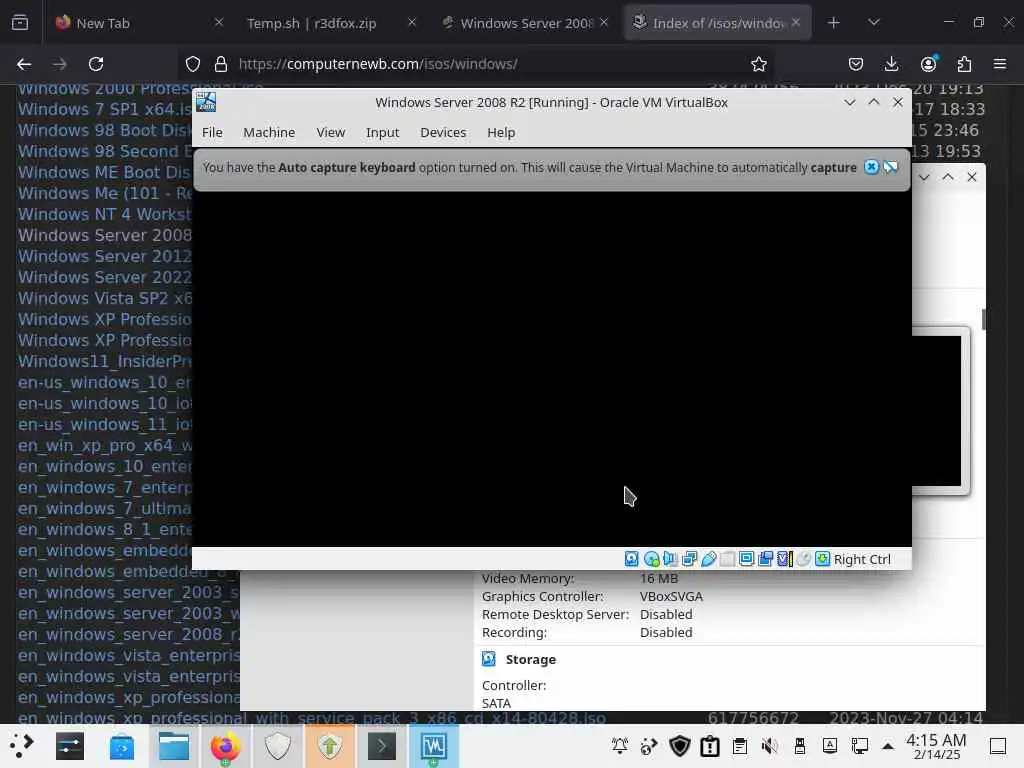This screenshot has height=768, width=1024.
Task: Reload the current page
Action: (96, 64)
